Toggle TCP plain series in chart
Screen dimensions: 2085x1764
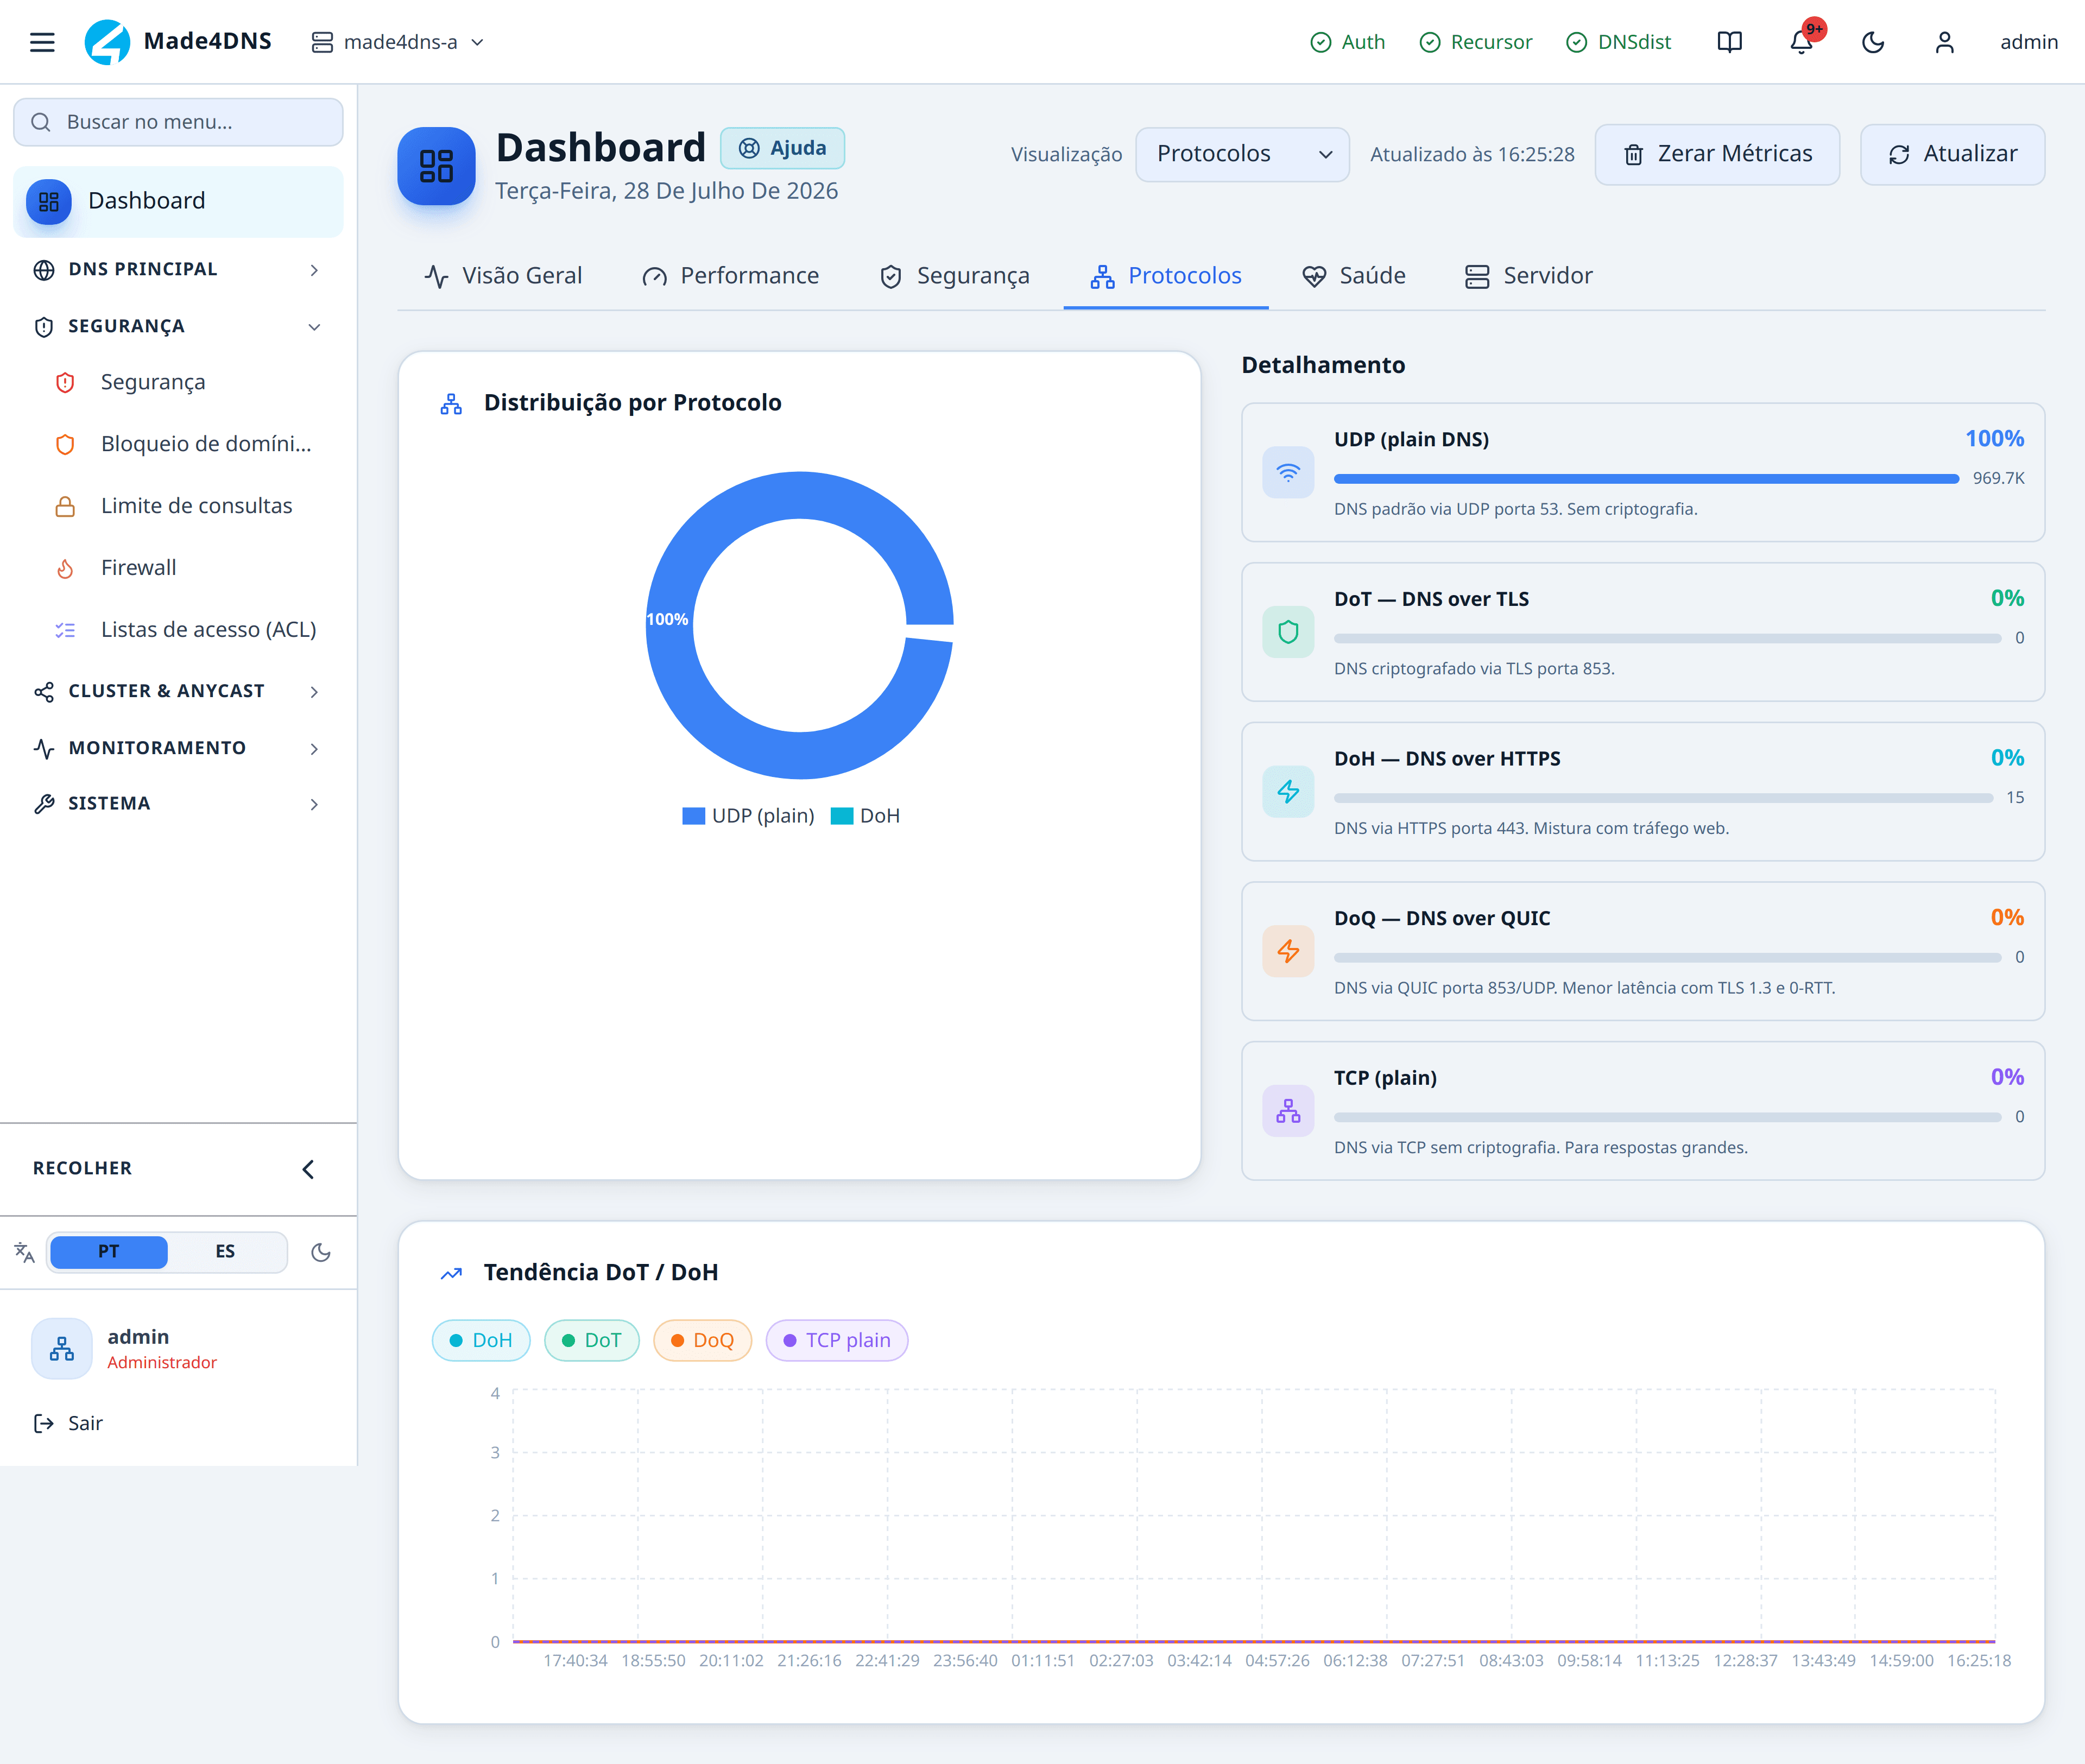[837, 1341]
